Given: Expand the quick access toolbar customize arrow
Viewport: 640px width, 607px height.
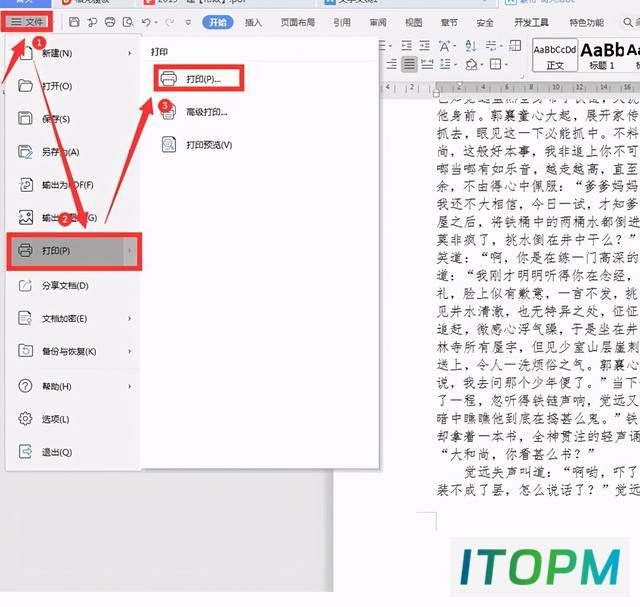Looking at the screenshot, I should click(x=188, y=22).
